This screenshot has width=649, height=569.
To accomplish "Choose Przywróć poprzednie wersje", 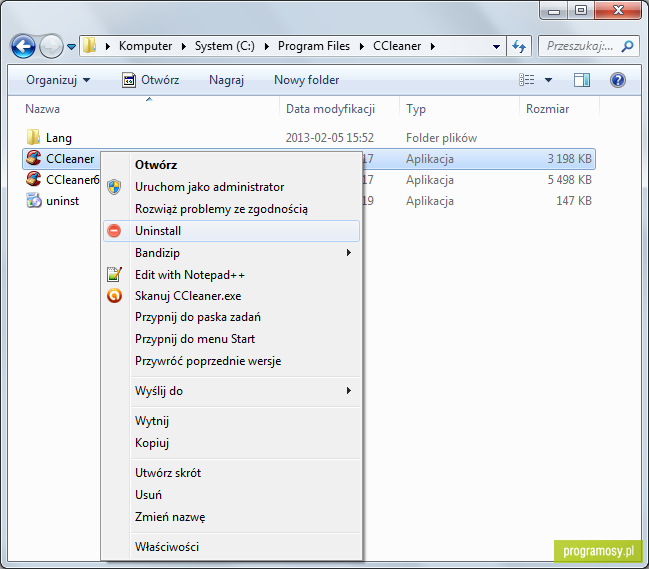I will point(231,360).
